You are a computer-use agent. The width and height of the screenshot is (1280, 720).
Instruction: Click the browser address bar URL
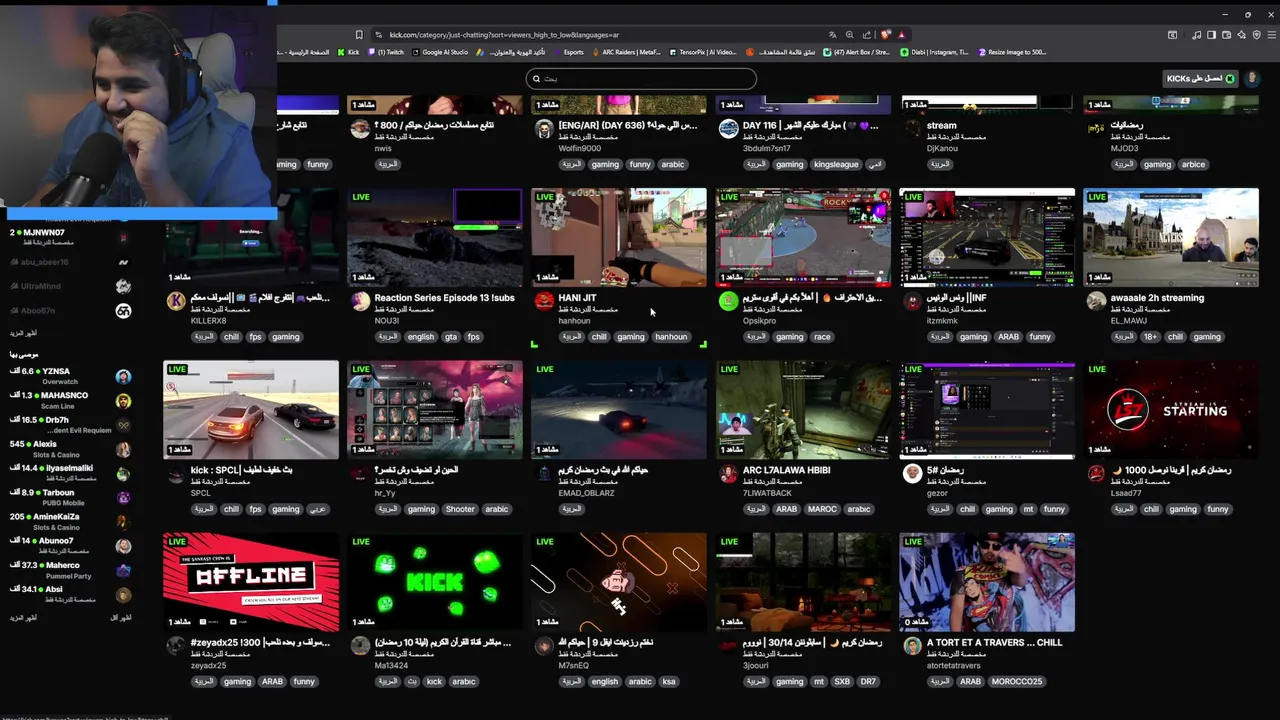coord(504,35)
